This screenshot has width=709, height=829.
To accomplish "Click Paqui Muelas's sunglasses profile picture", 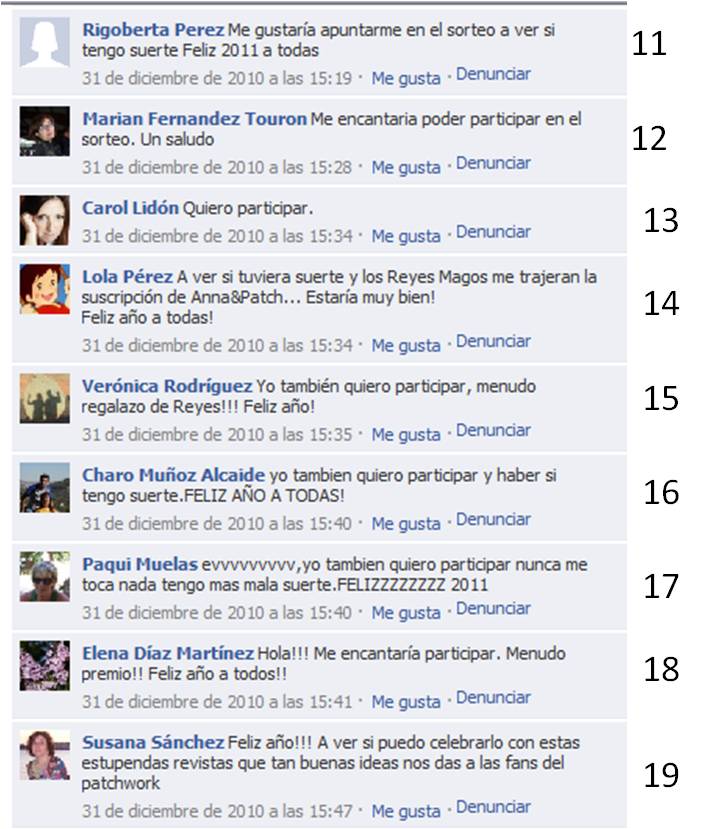I will (x=44, y=577).
